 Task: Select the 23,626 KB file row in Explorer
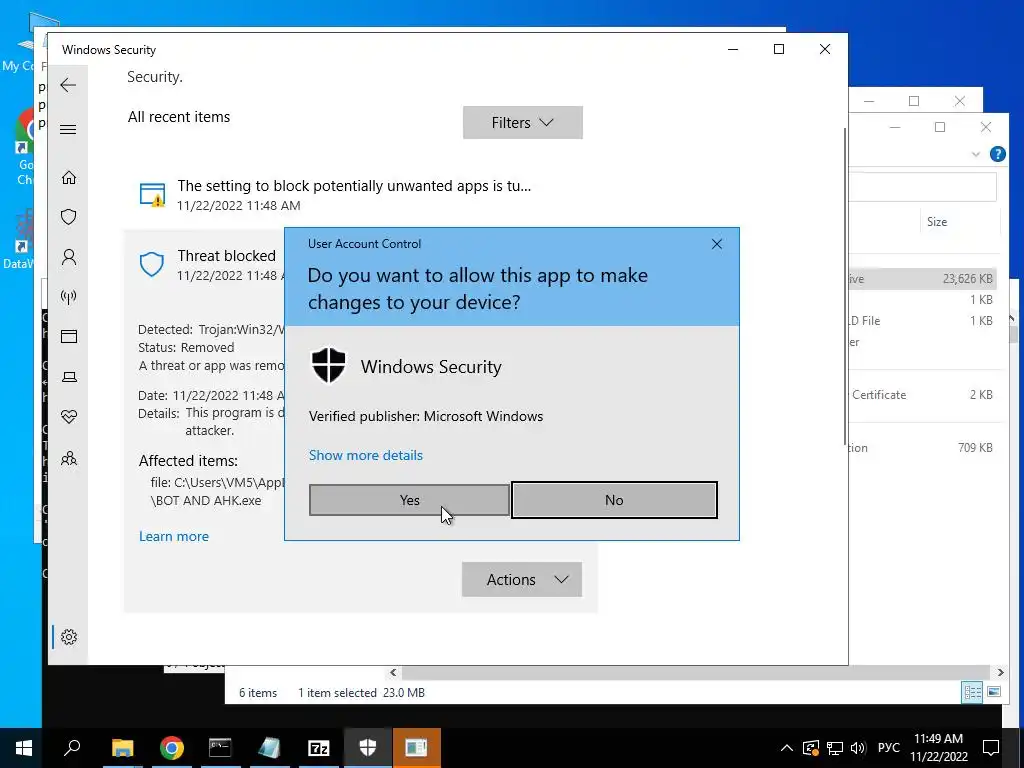(x=923, y=279)
